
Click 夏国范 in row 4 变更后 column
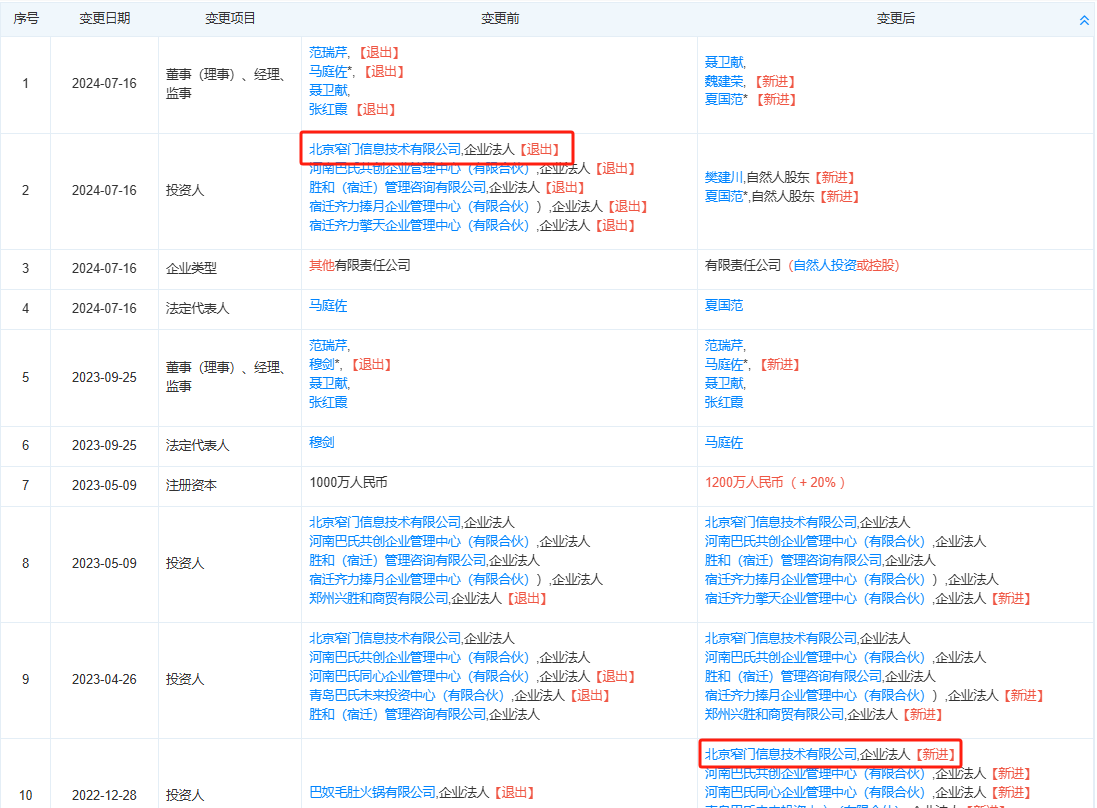pyautogui.click(x=724, y=306)
